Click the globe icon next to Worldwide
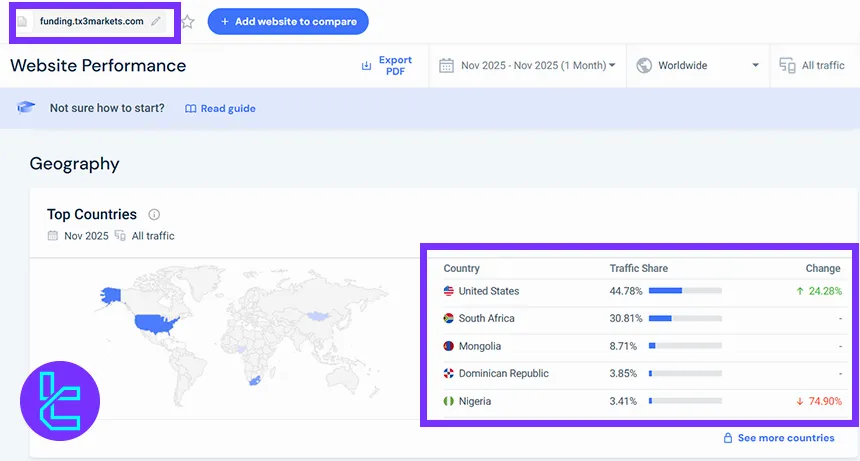 [644, 66]
